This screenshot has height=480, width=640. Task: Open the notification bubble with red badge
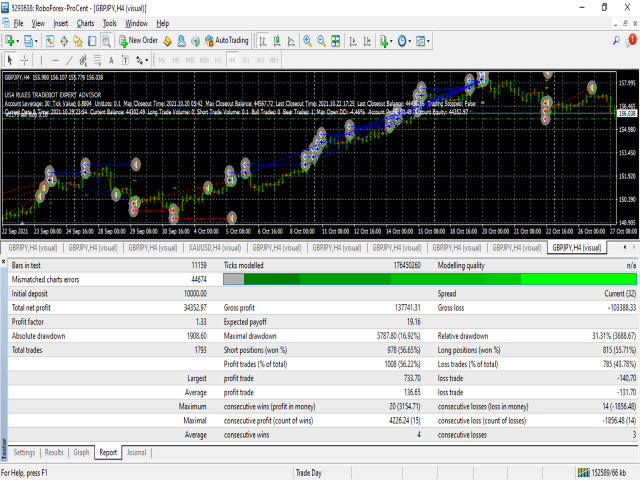tap(631, 40)
